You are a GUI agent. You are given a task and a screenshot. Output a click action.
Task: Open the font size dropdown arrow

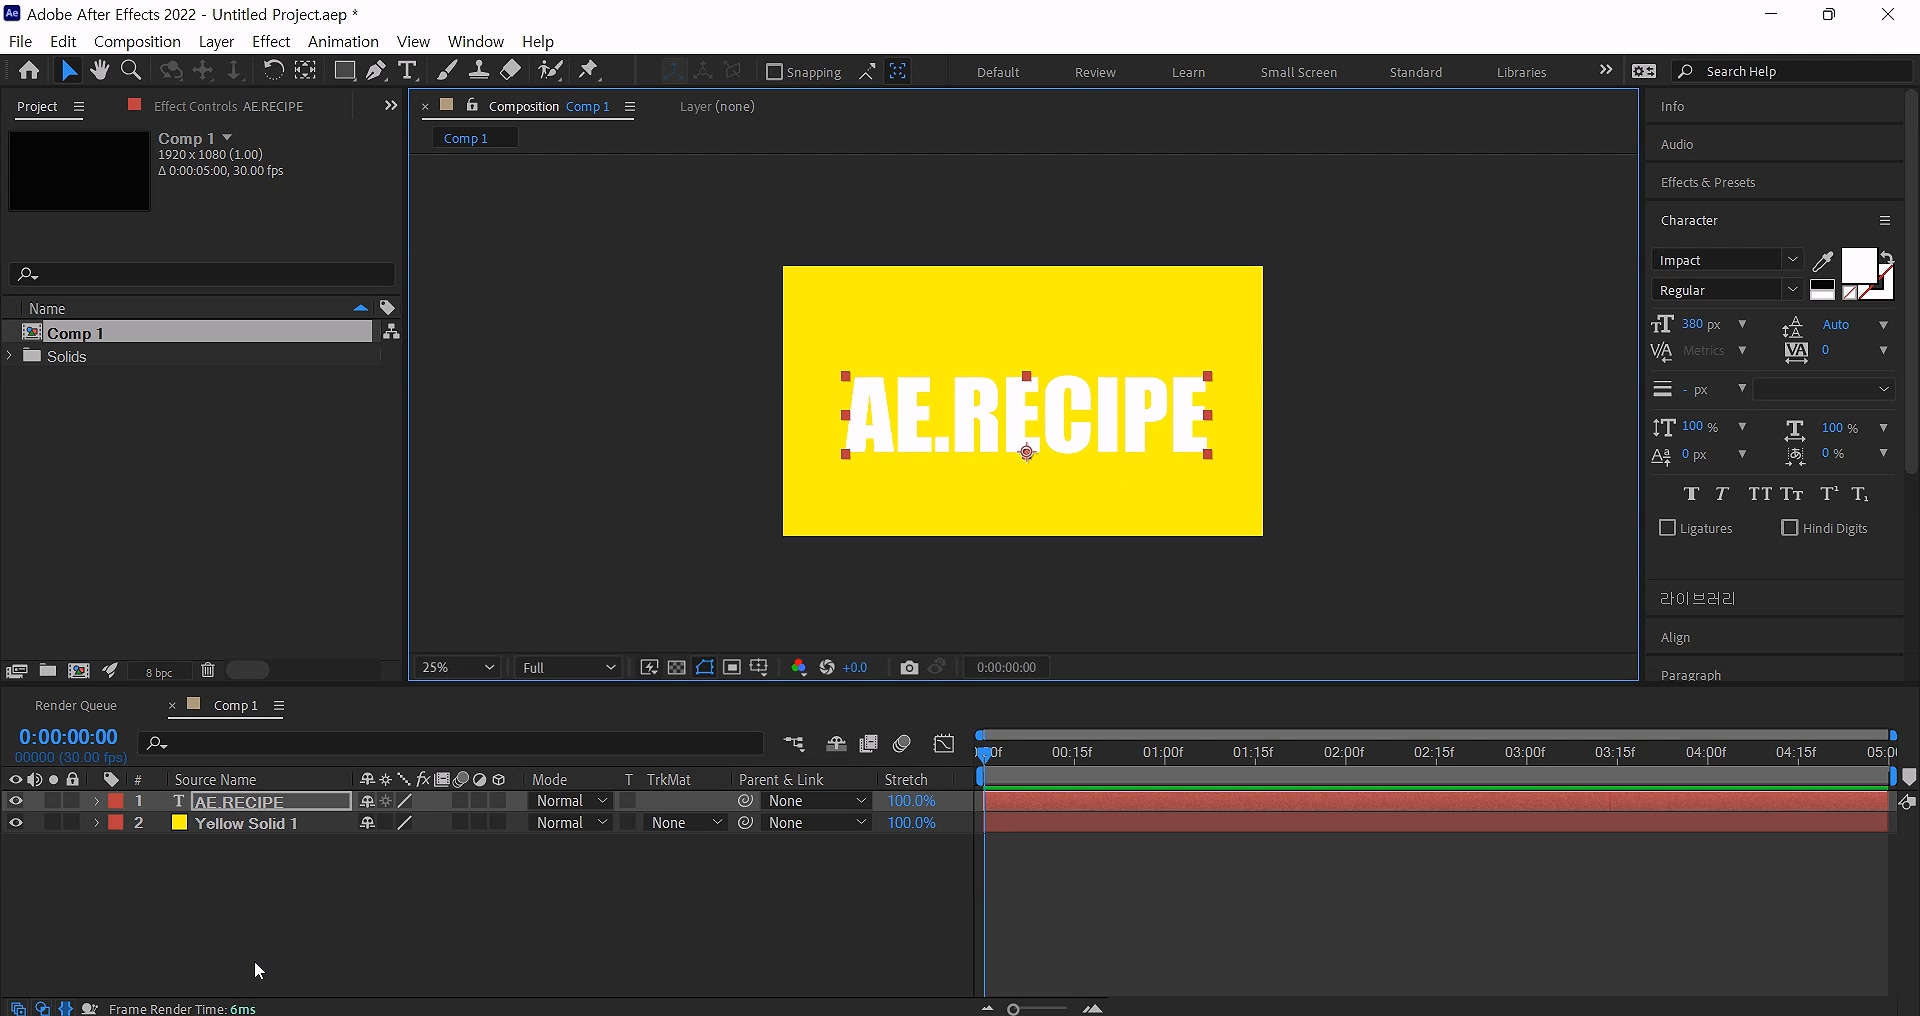(x=1742, y=325)
